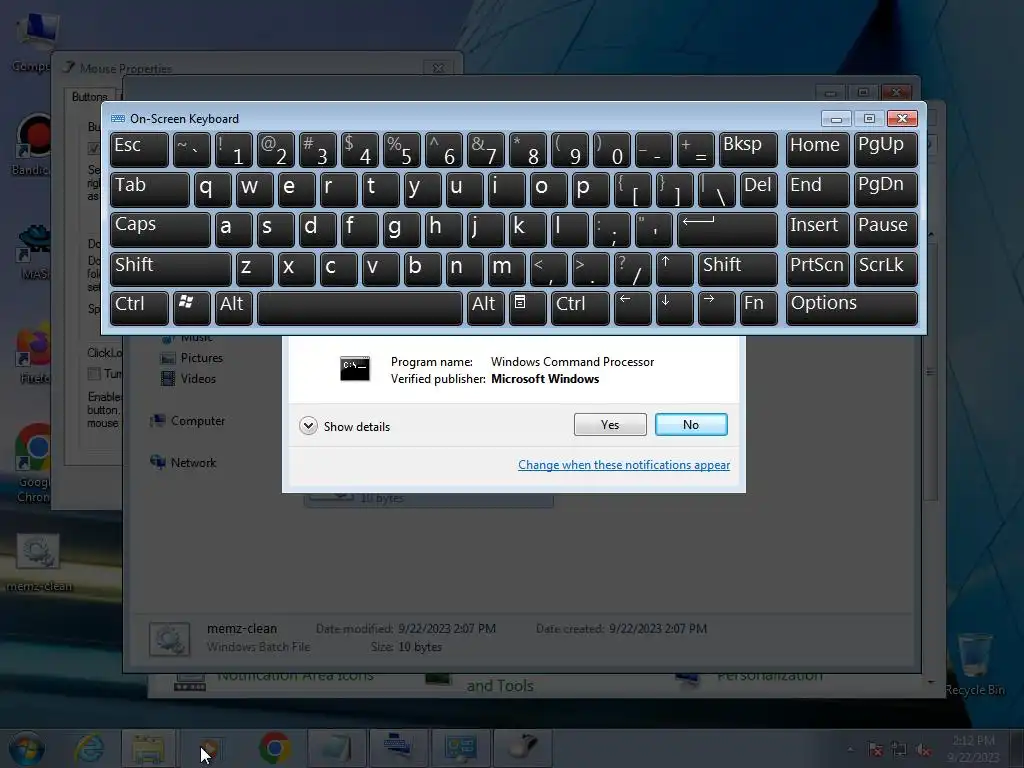Click the letter q key
The image size is (1024, 768).
[x=212, y=189]
